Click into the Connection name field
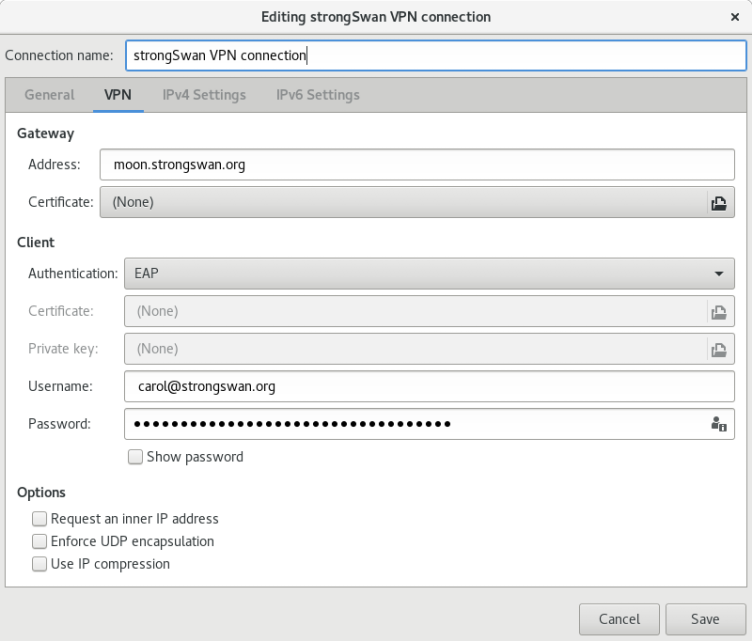 click(435, 56)
